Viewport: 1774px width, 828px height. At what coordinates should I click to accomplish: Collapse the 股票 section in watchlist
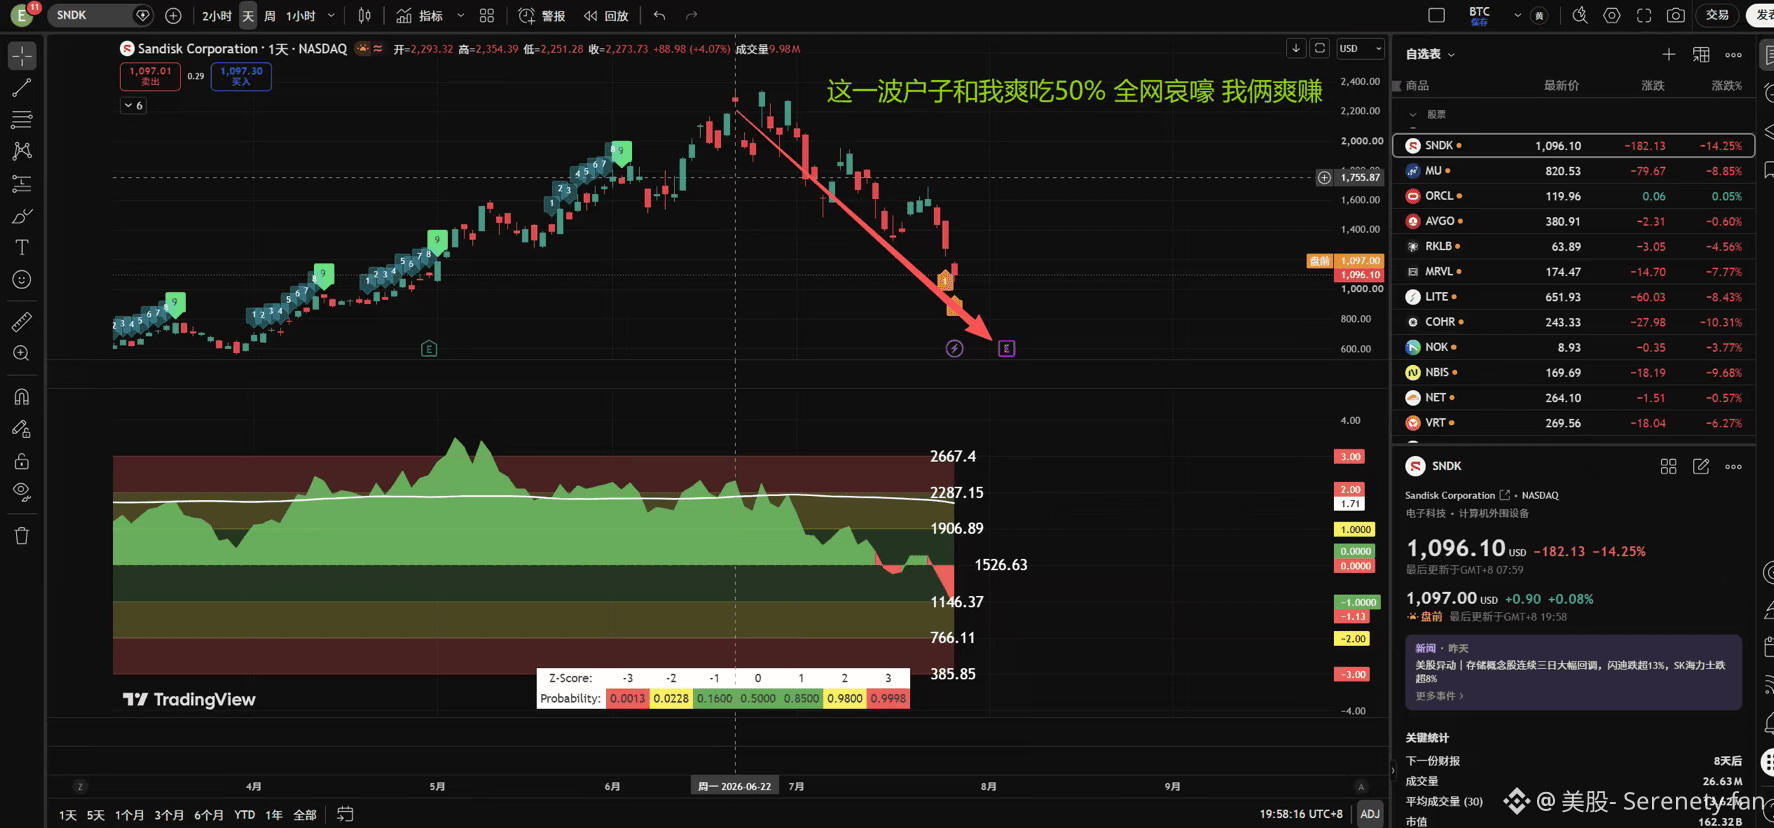click(1413, 114)
